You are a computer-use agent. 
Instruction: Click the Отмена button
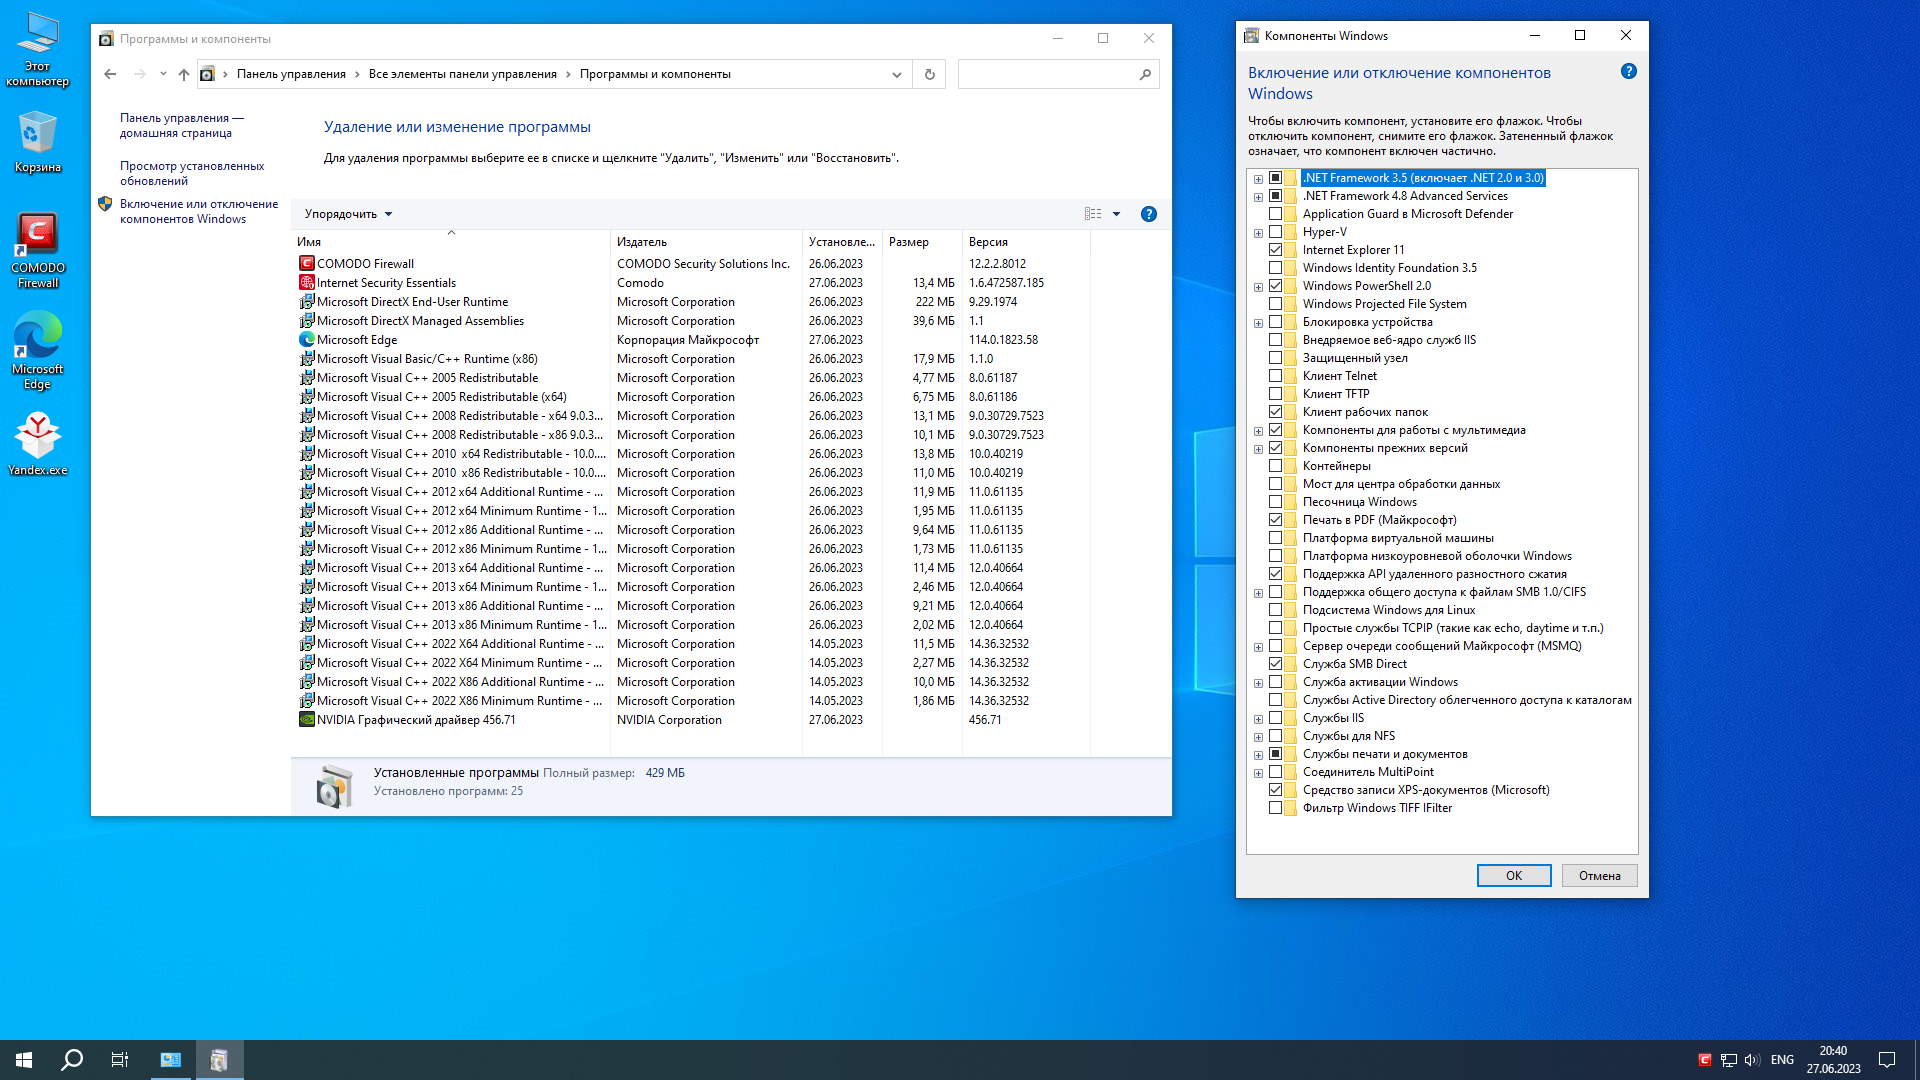coord(1598,876)
